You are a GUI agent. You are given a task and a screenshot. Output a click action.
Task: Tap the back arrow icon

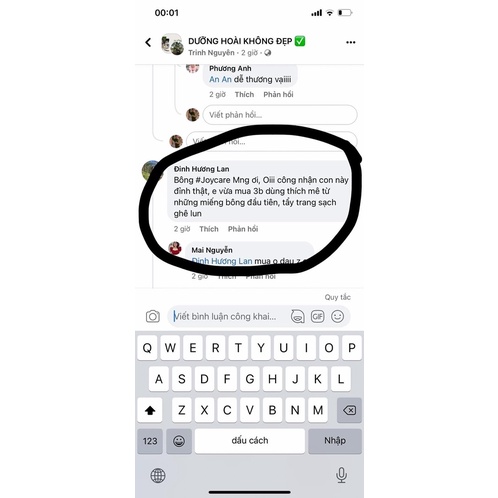(x=148, y=42)
